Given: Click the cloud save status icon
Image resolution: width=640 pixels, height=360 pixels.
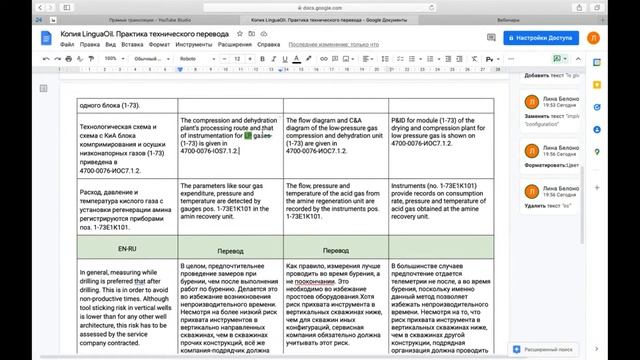Looking at the screenshot, I should click(x=264, y=34).
